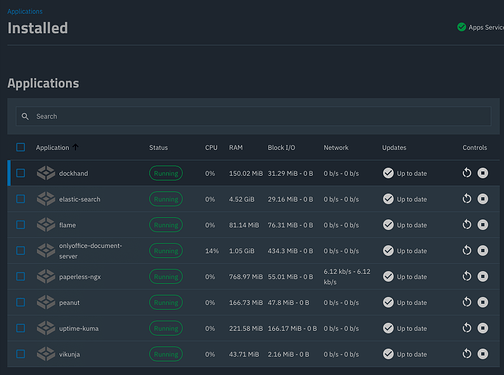504x375 pixels.
Task: Focus the Search applications field
Action: pyautogui.click(x=253, y=116)
